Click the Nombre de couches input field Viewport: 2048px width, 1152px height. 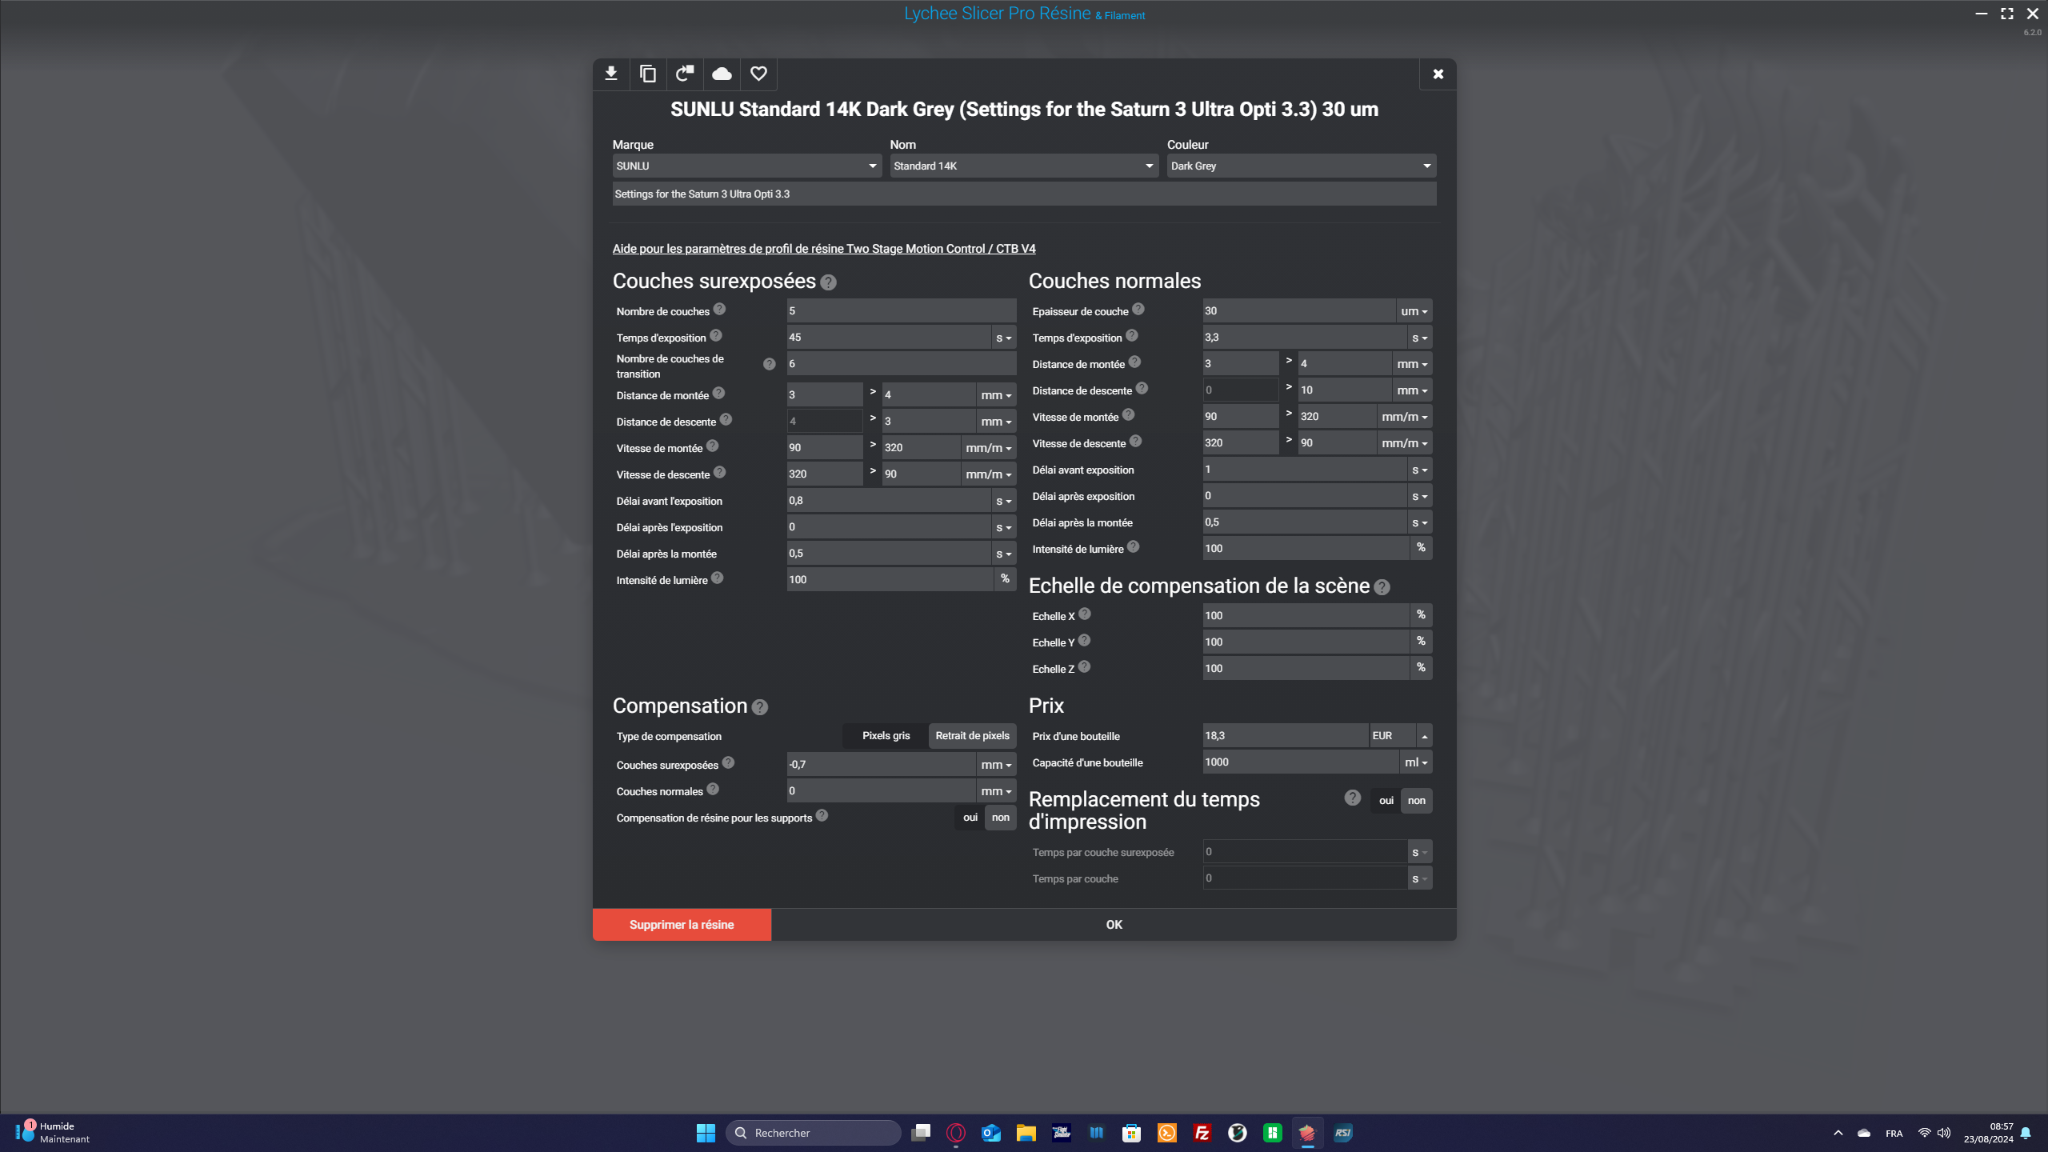point(901,311)
